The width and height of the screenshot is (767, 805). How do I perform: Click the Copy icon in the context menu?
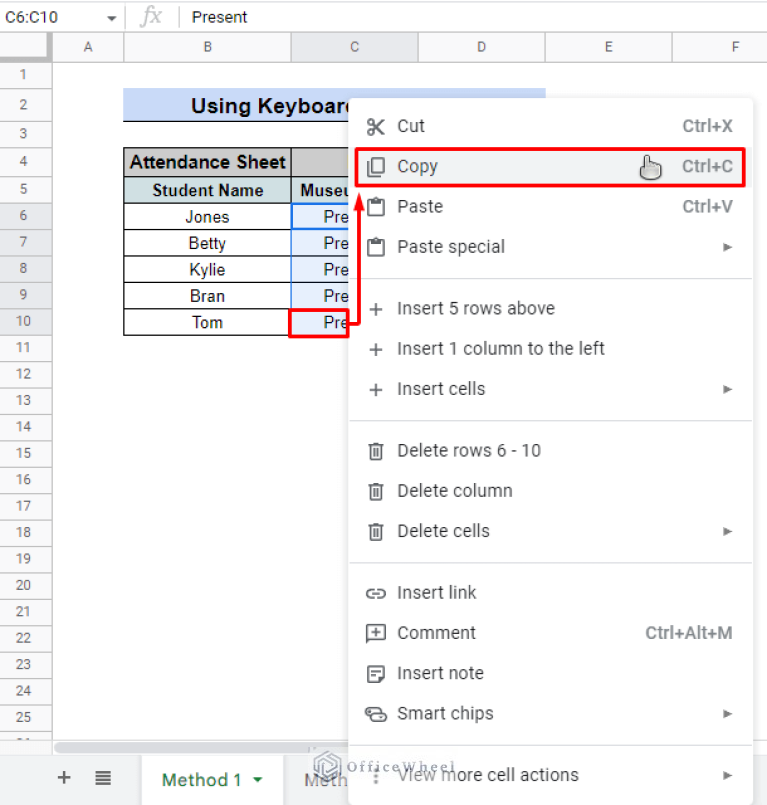377,166
